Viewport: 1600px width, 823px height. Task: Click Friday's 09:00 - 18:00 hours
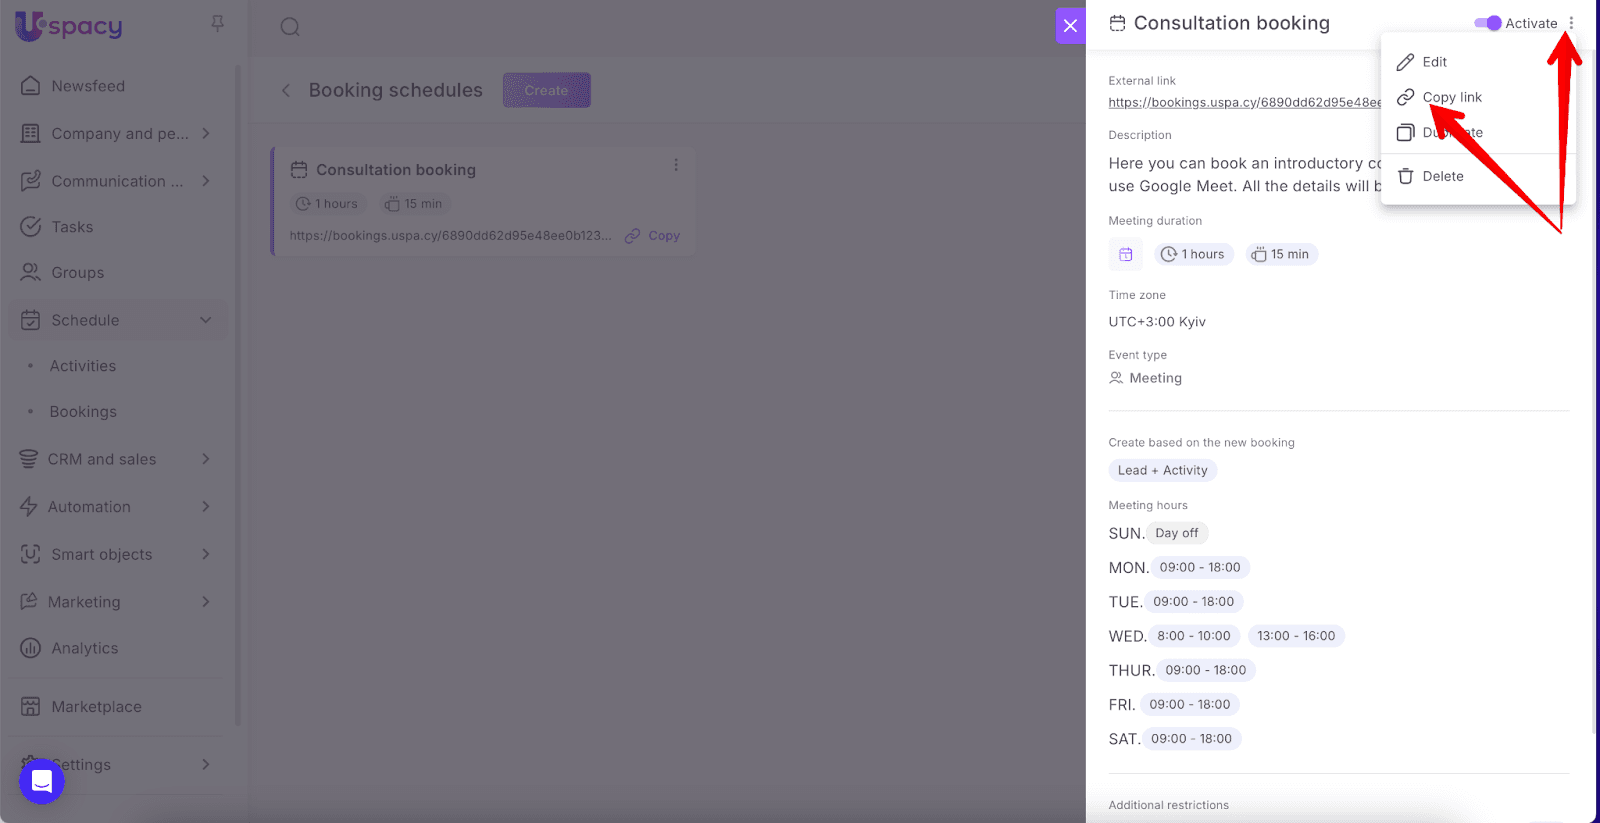1190,704
